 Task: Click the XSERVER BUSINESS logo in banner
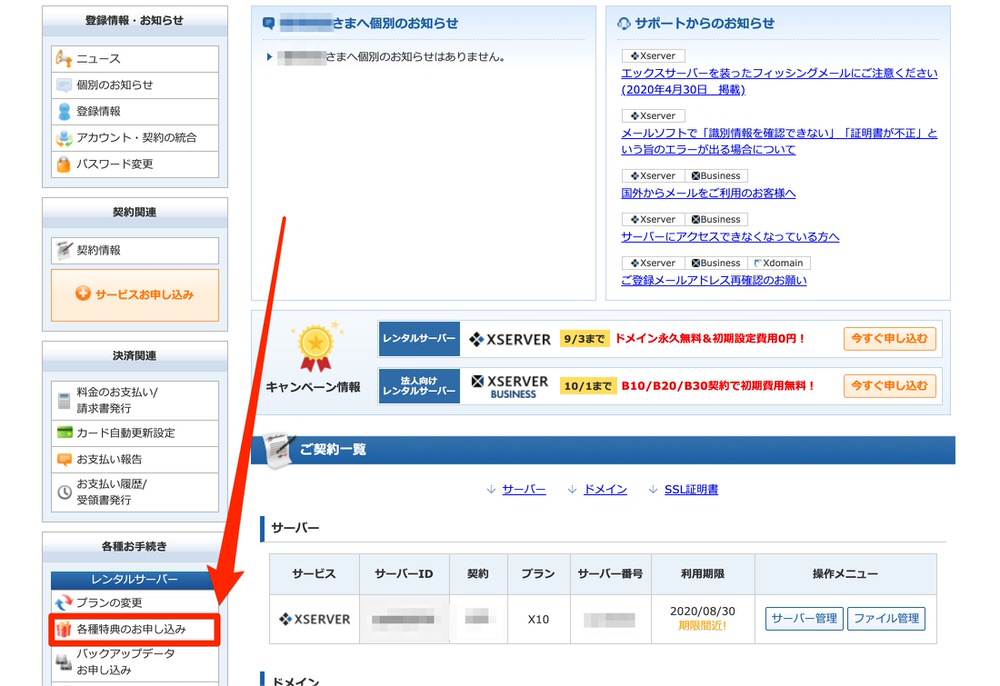point(510,386)
